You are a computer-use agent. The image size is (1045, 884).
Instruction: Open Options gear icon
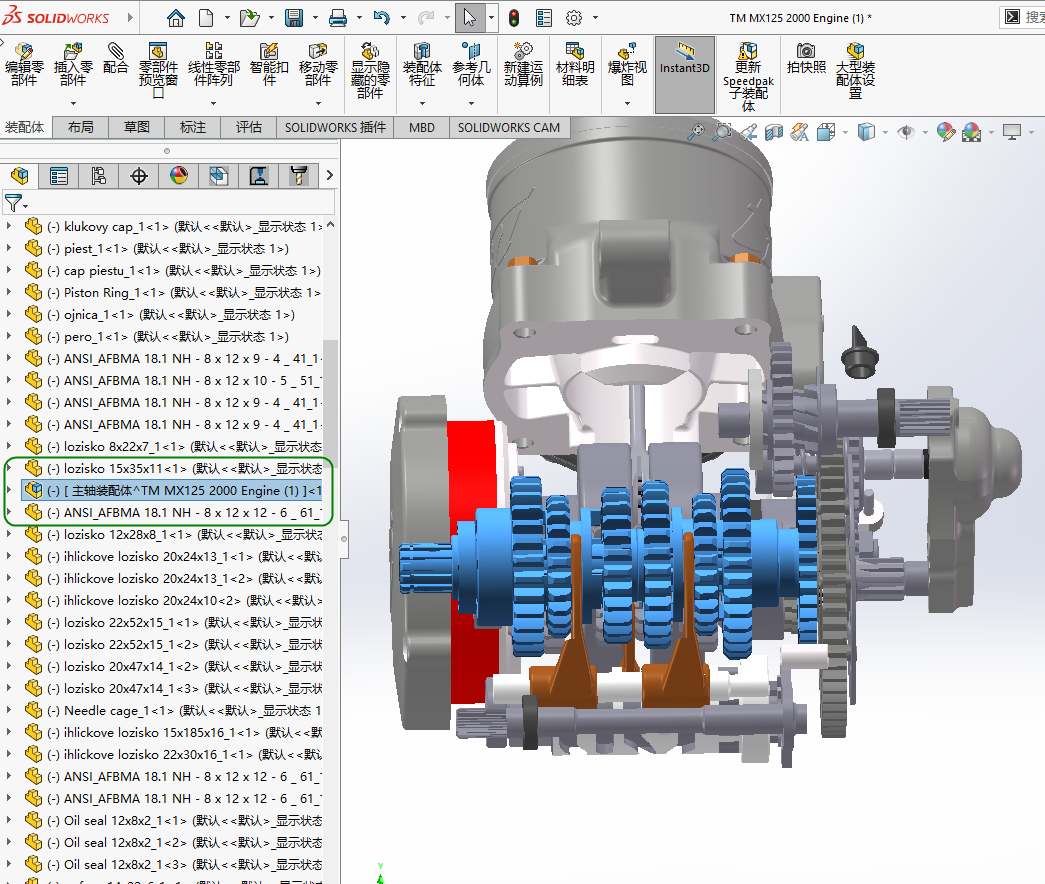[574, 18]
